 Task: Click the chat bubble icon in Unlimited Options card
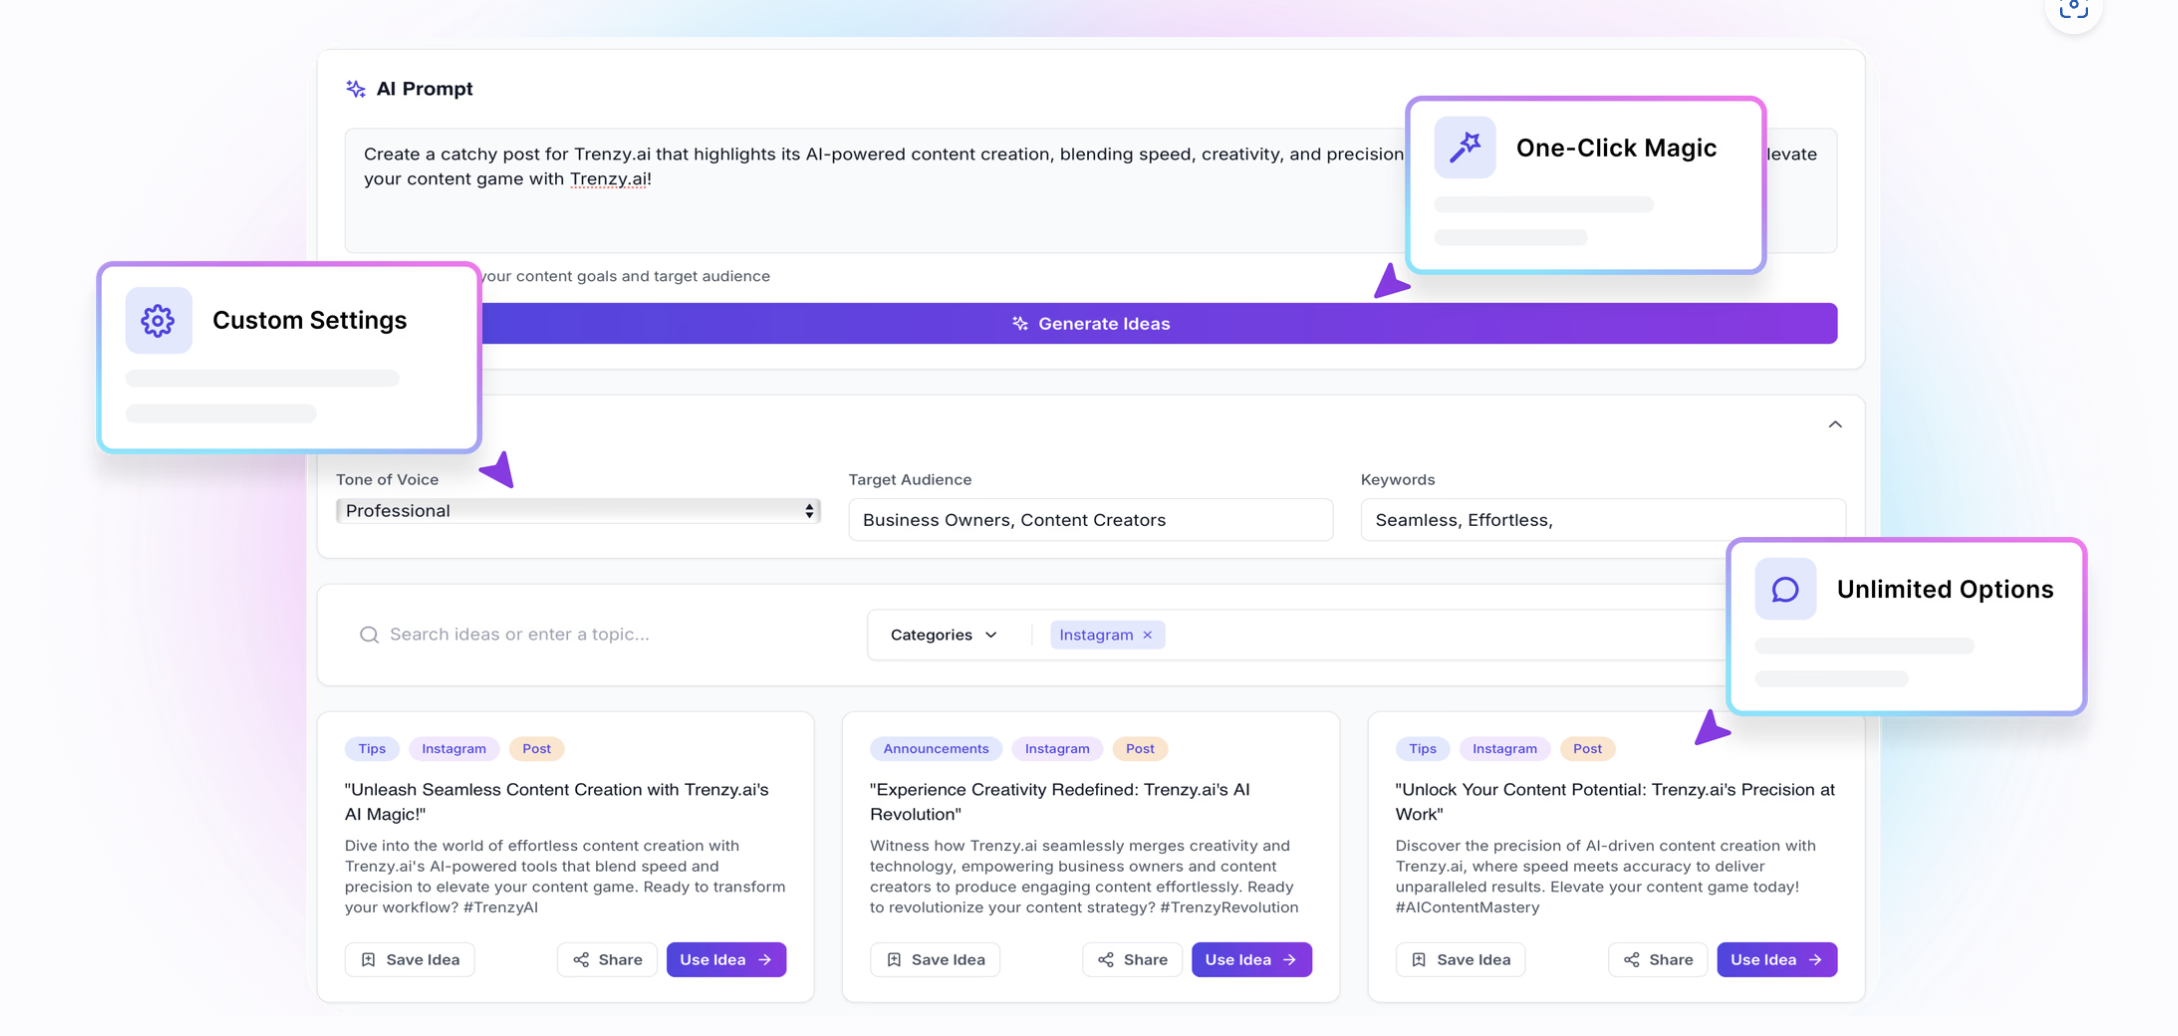tap(1785, 589)
